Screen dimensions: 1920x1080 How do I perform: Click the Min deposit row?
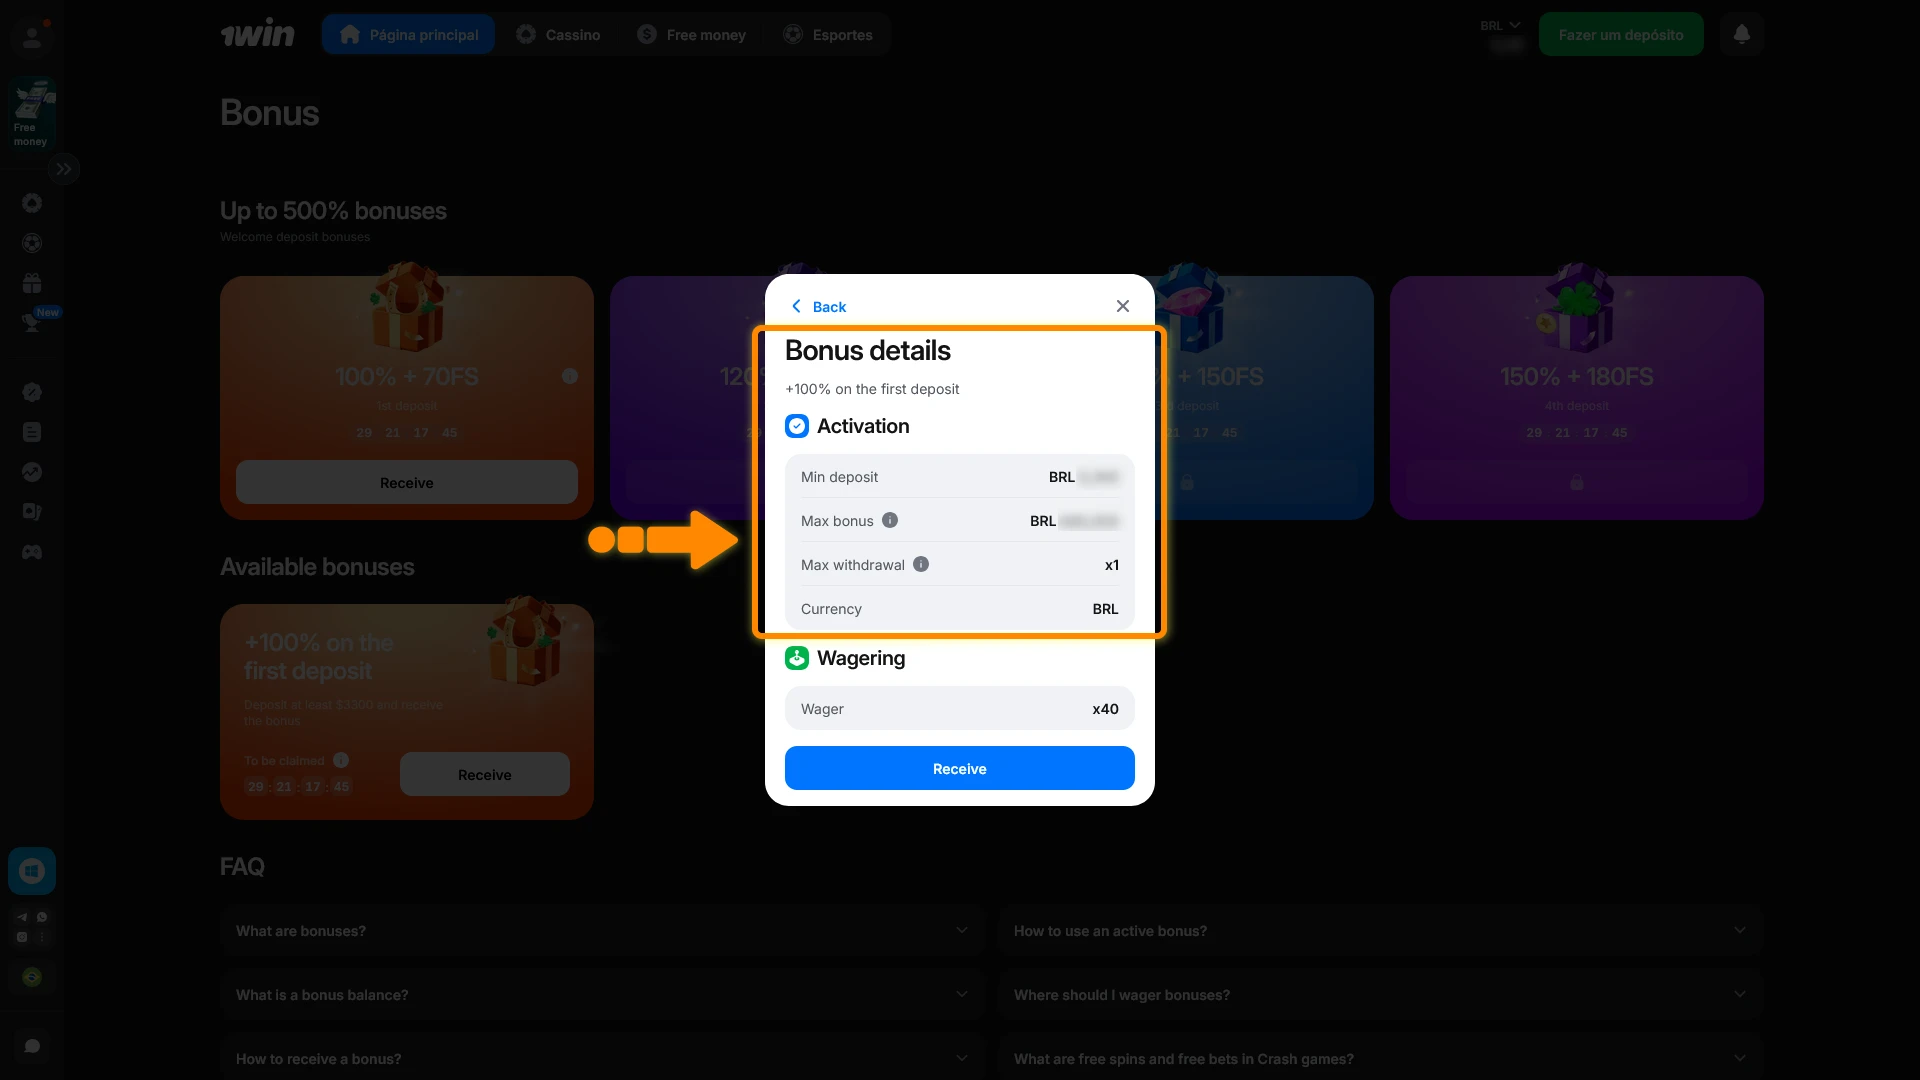[x=959, y=476]
